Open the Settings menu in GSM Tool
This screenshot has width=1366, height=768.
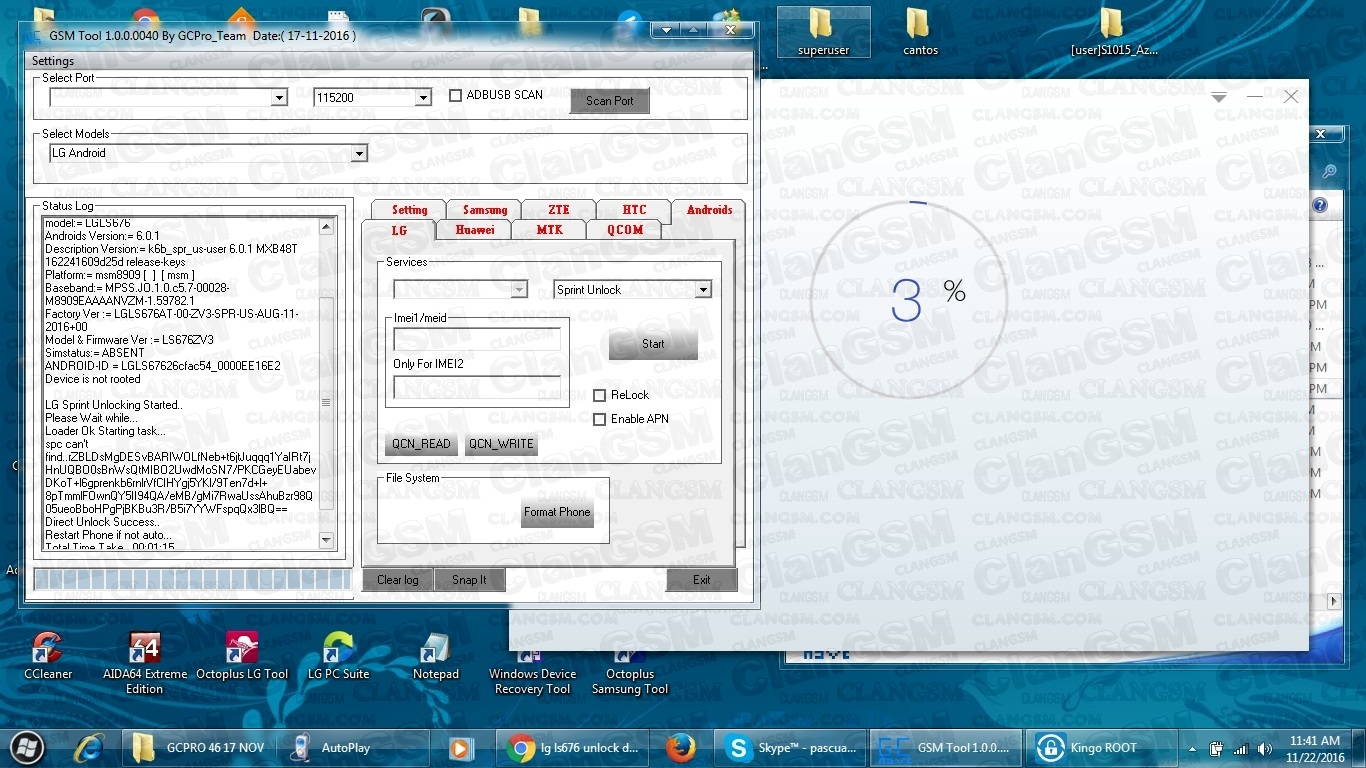point(53,61)
